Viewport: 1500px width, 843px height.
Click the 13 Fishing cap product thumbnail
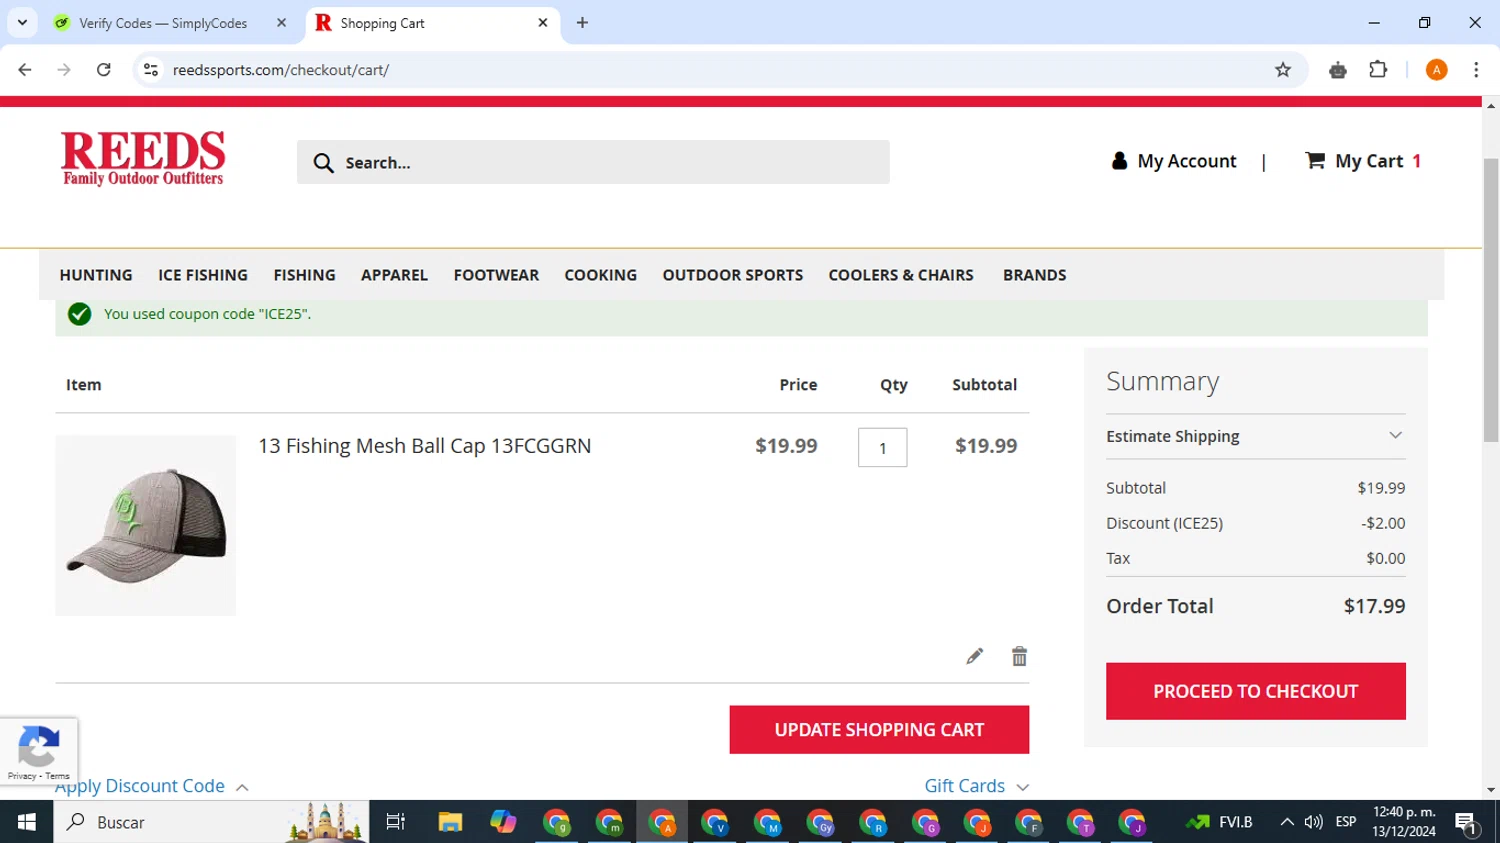[146, 525]
